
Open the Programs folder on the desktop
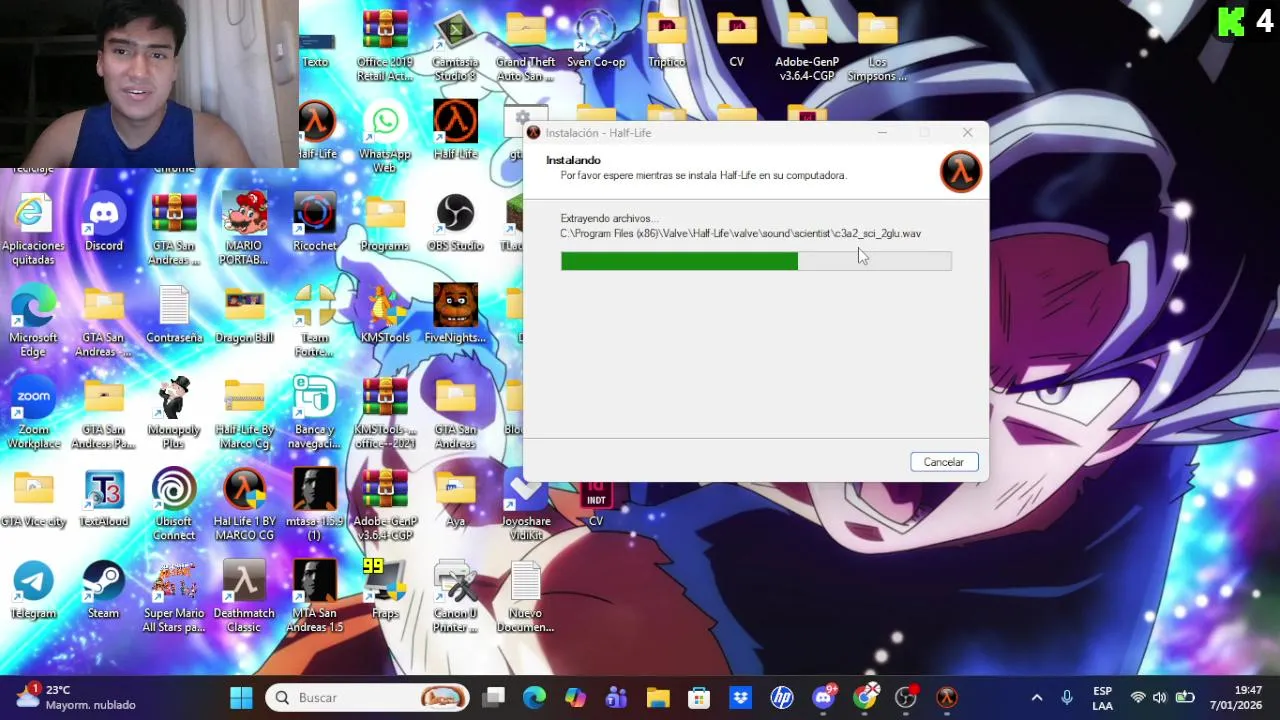[x=385, y=224]
